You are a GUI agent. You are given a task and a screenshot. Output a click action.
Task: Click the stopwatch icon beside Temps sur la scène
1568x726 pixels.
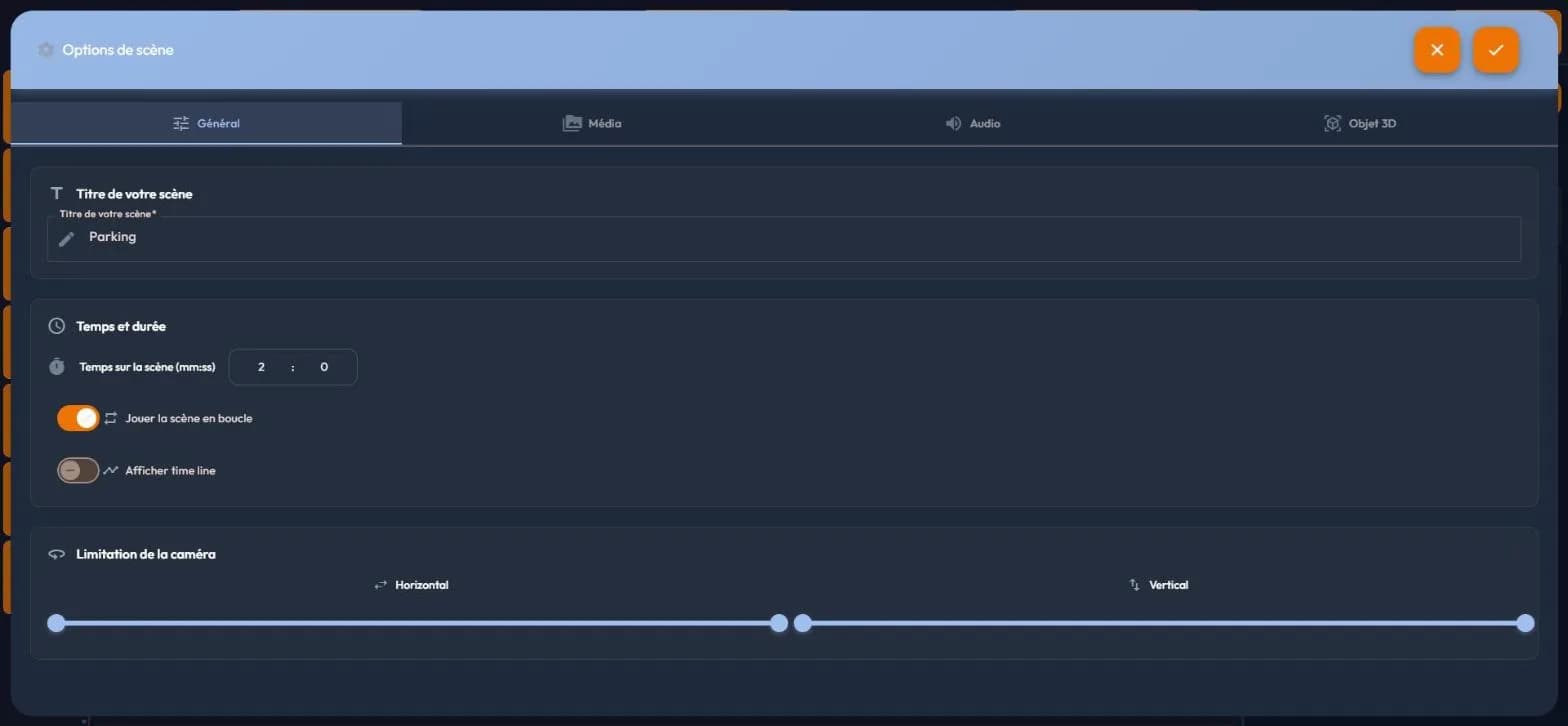pos(57,367)
